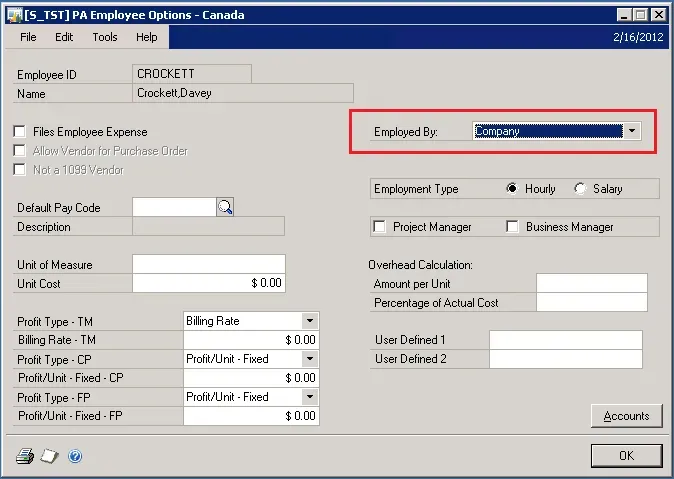
Task: Expand the Profit Type - CP dropdown
Action: coord(310,359)
